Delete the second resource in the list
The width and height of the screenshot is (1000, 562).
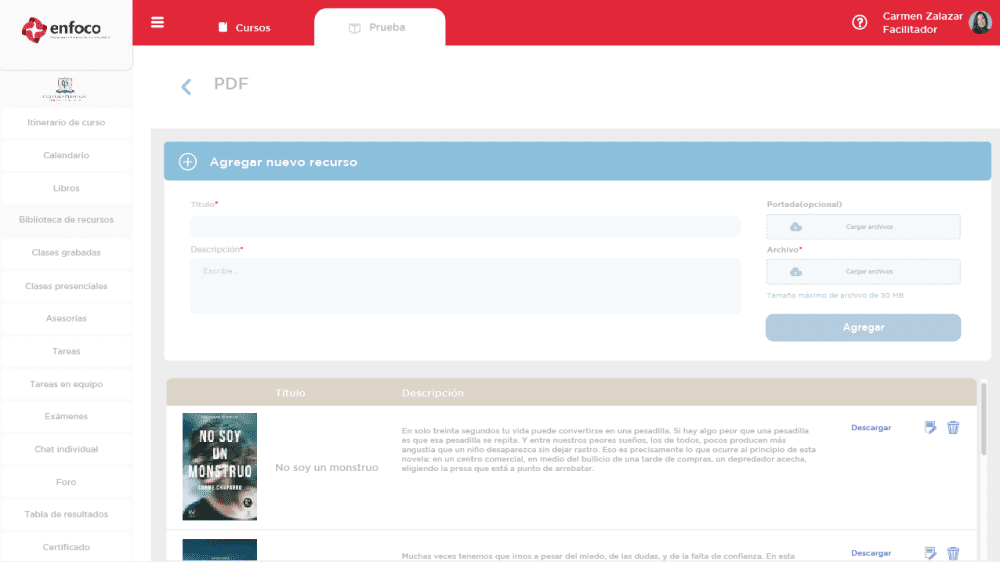coord(953,553)
